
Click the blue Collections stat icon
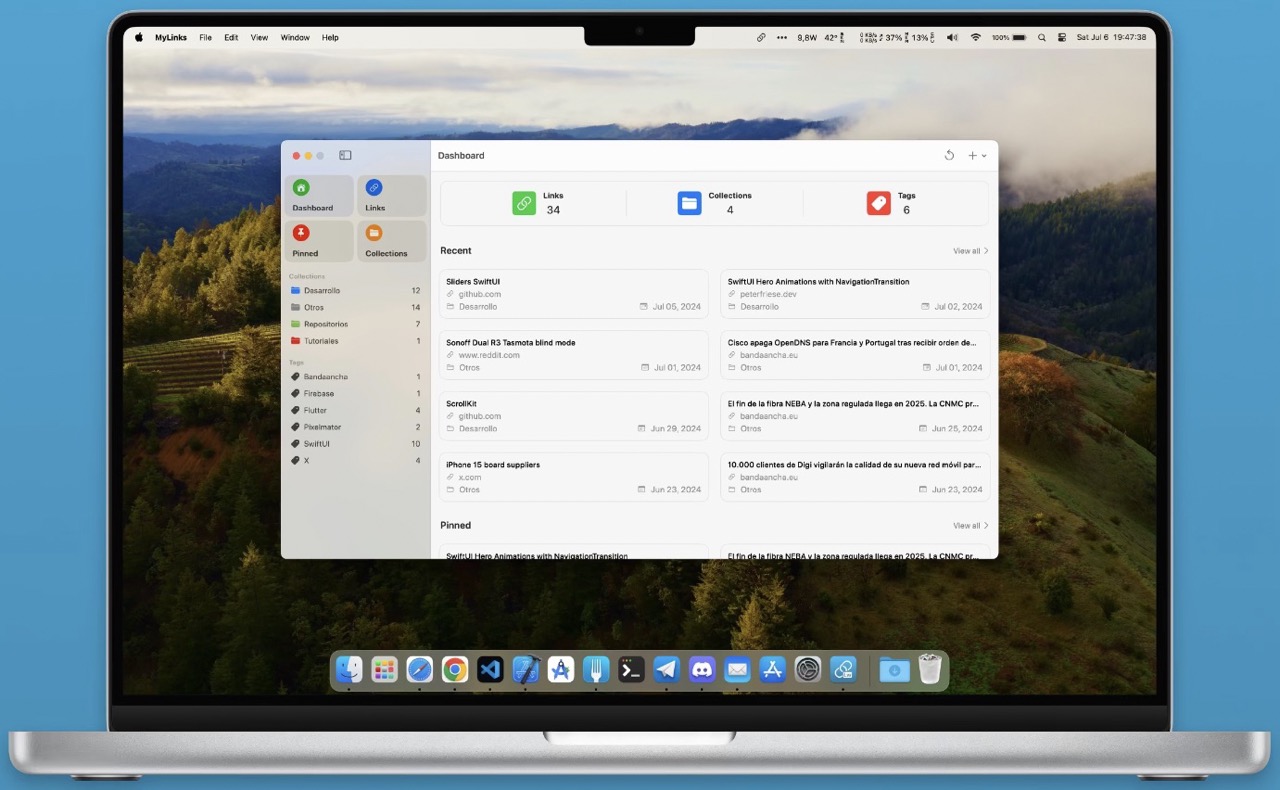pos(690,203)
